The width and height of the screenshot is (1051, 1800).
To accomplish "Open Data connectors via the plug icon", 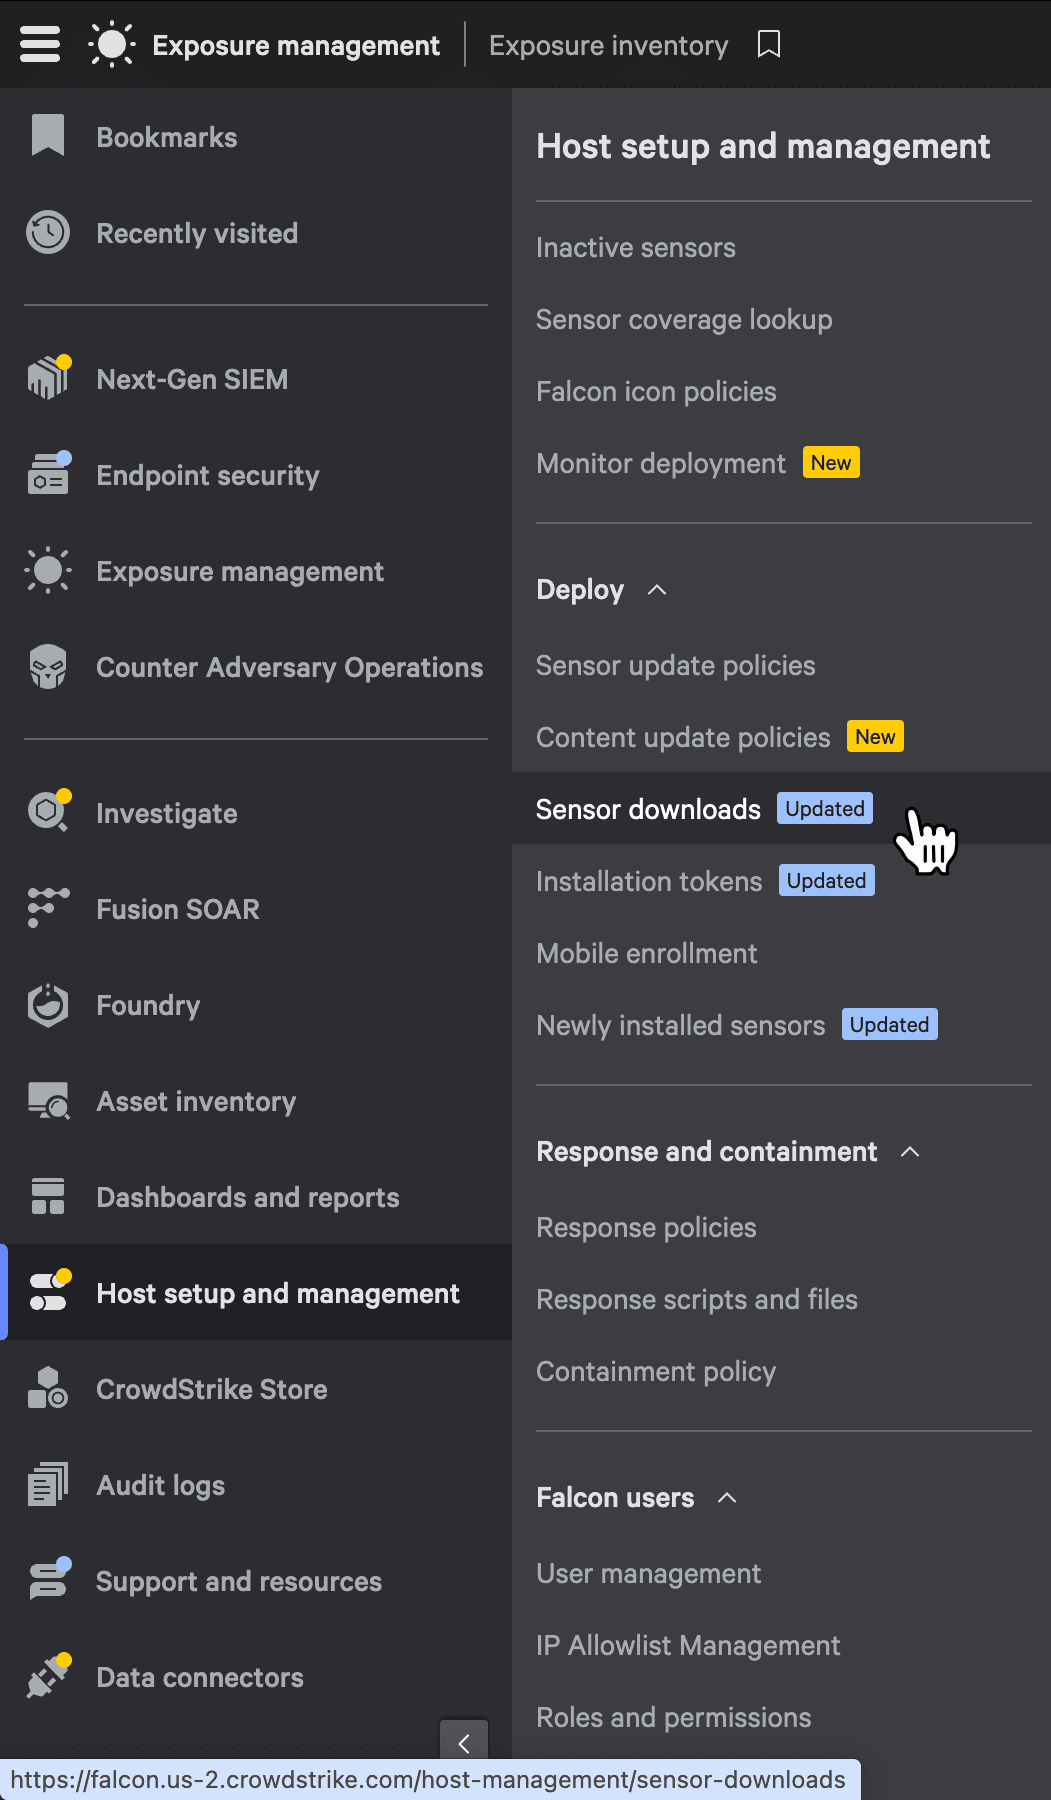I will [x=47, y=1676].
